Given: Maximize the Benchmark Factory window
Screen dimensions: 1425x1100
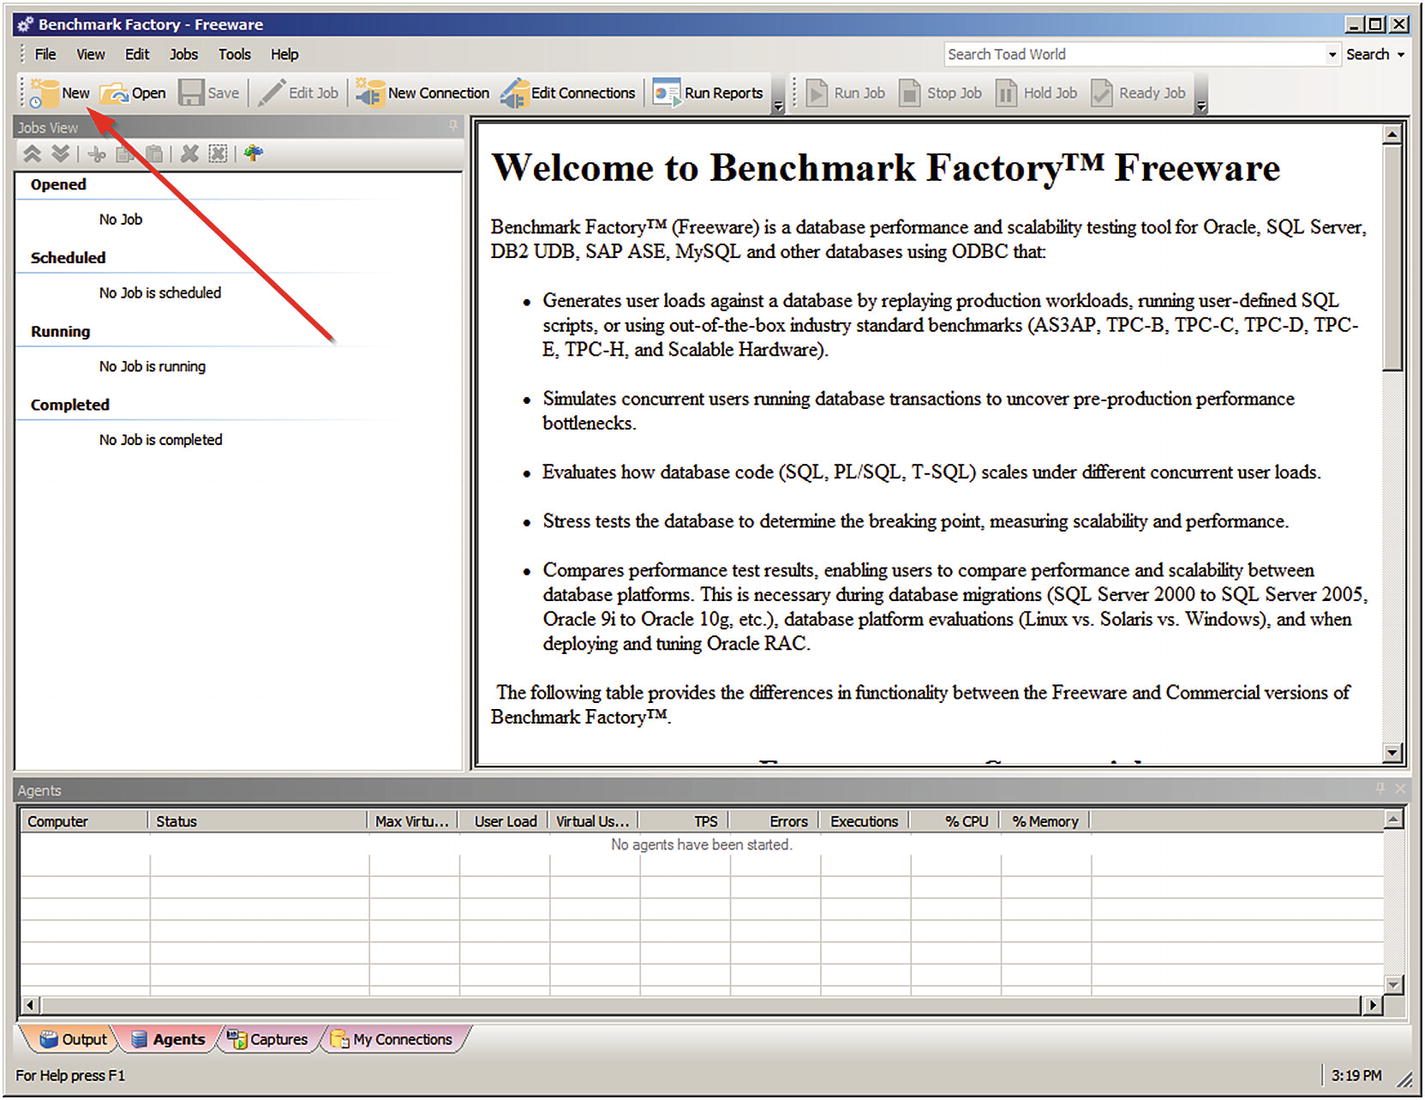Looking at the screenshot, I should point(1376,24).
